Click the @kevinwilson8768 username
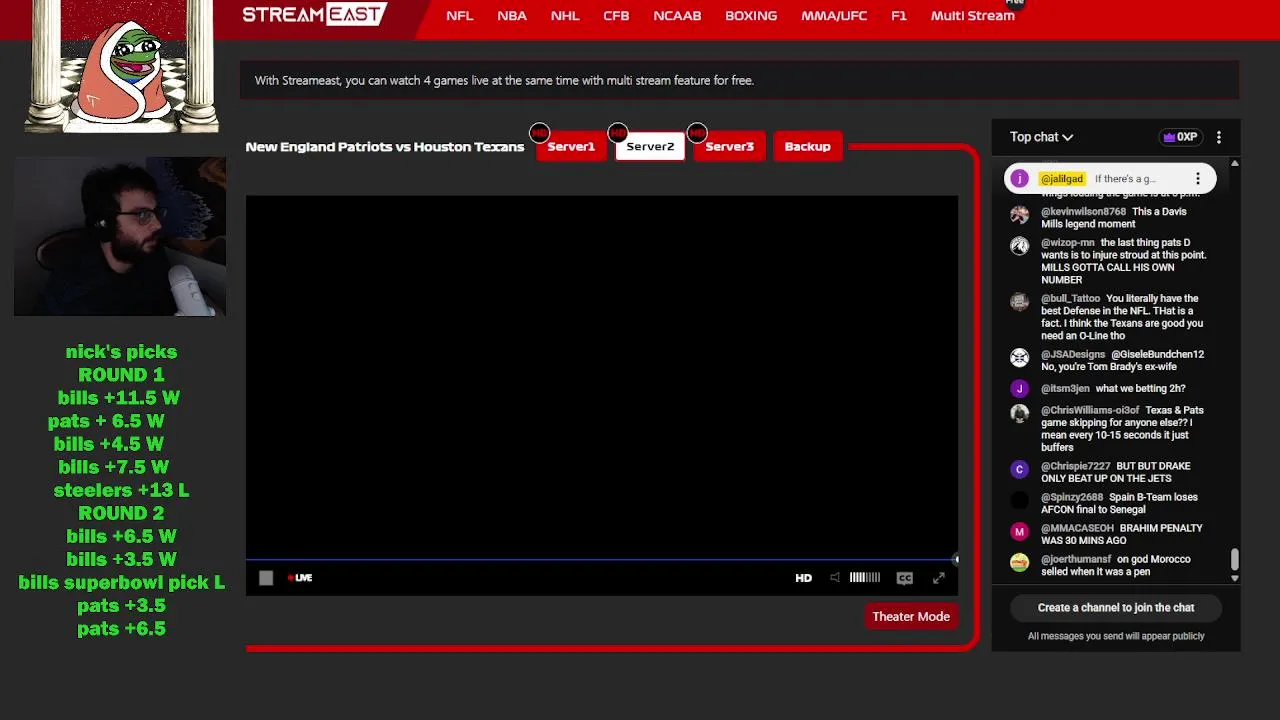Viewport: 1280px width, 720px height. pos(1083,212)
